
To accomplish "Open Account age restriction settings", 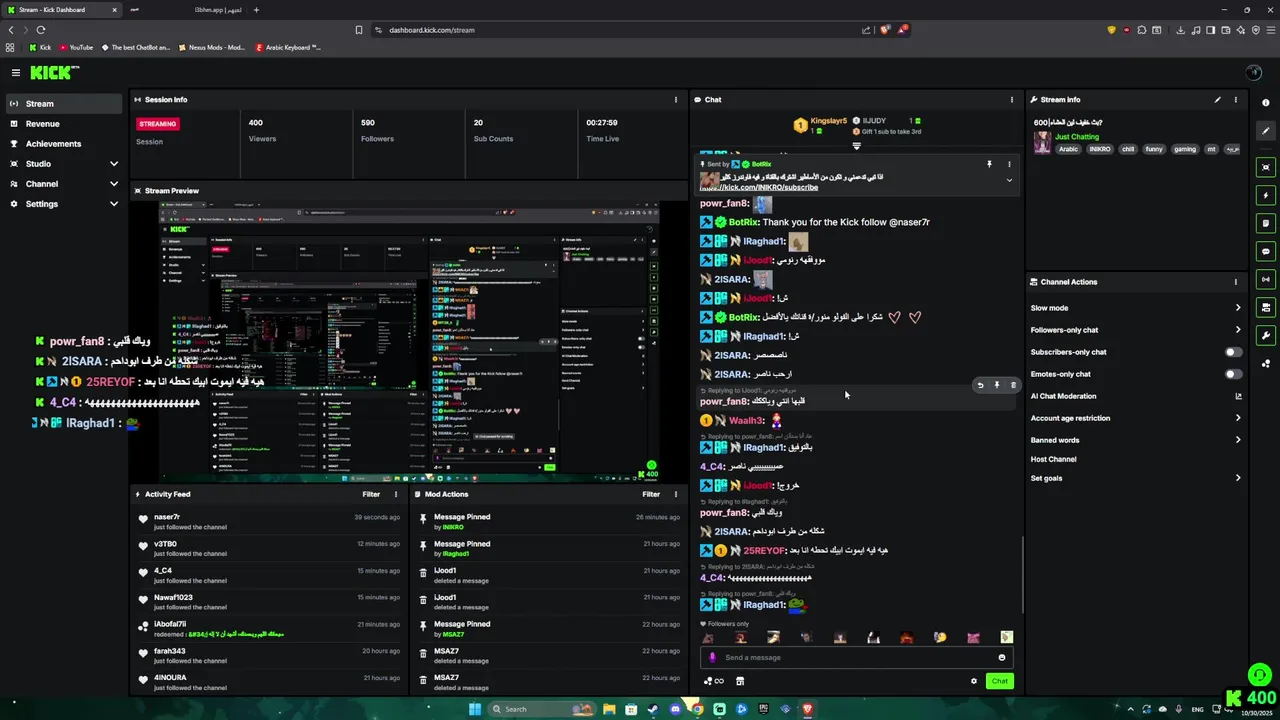I will [1136, 418].
